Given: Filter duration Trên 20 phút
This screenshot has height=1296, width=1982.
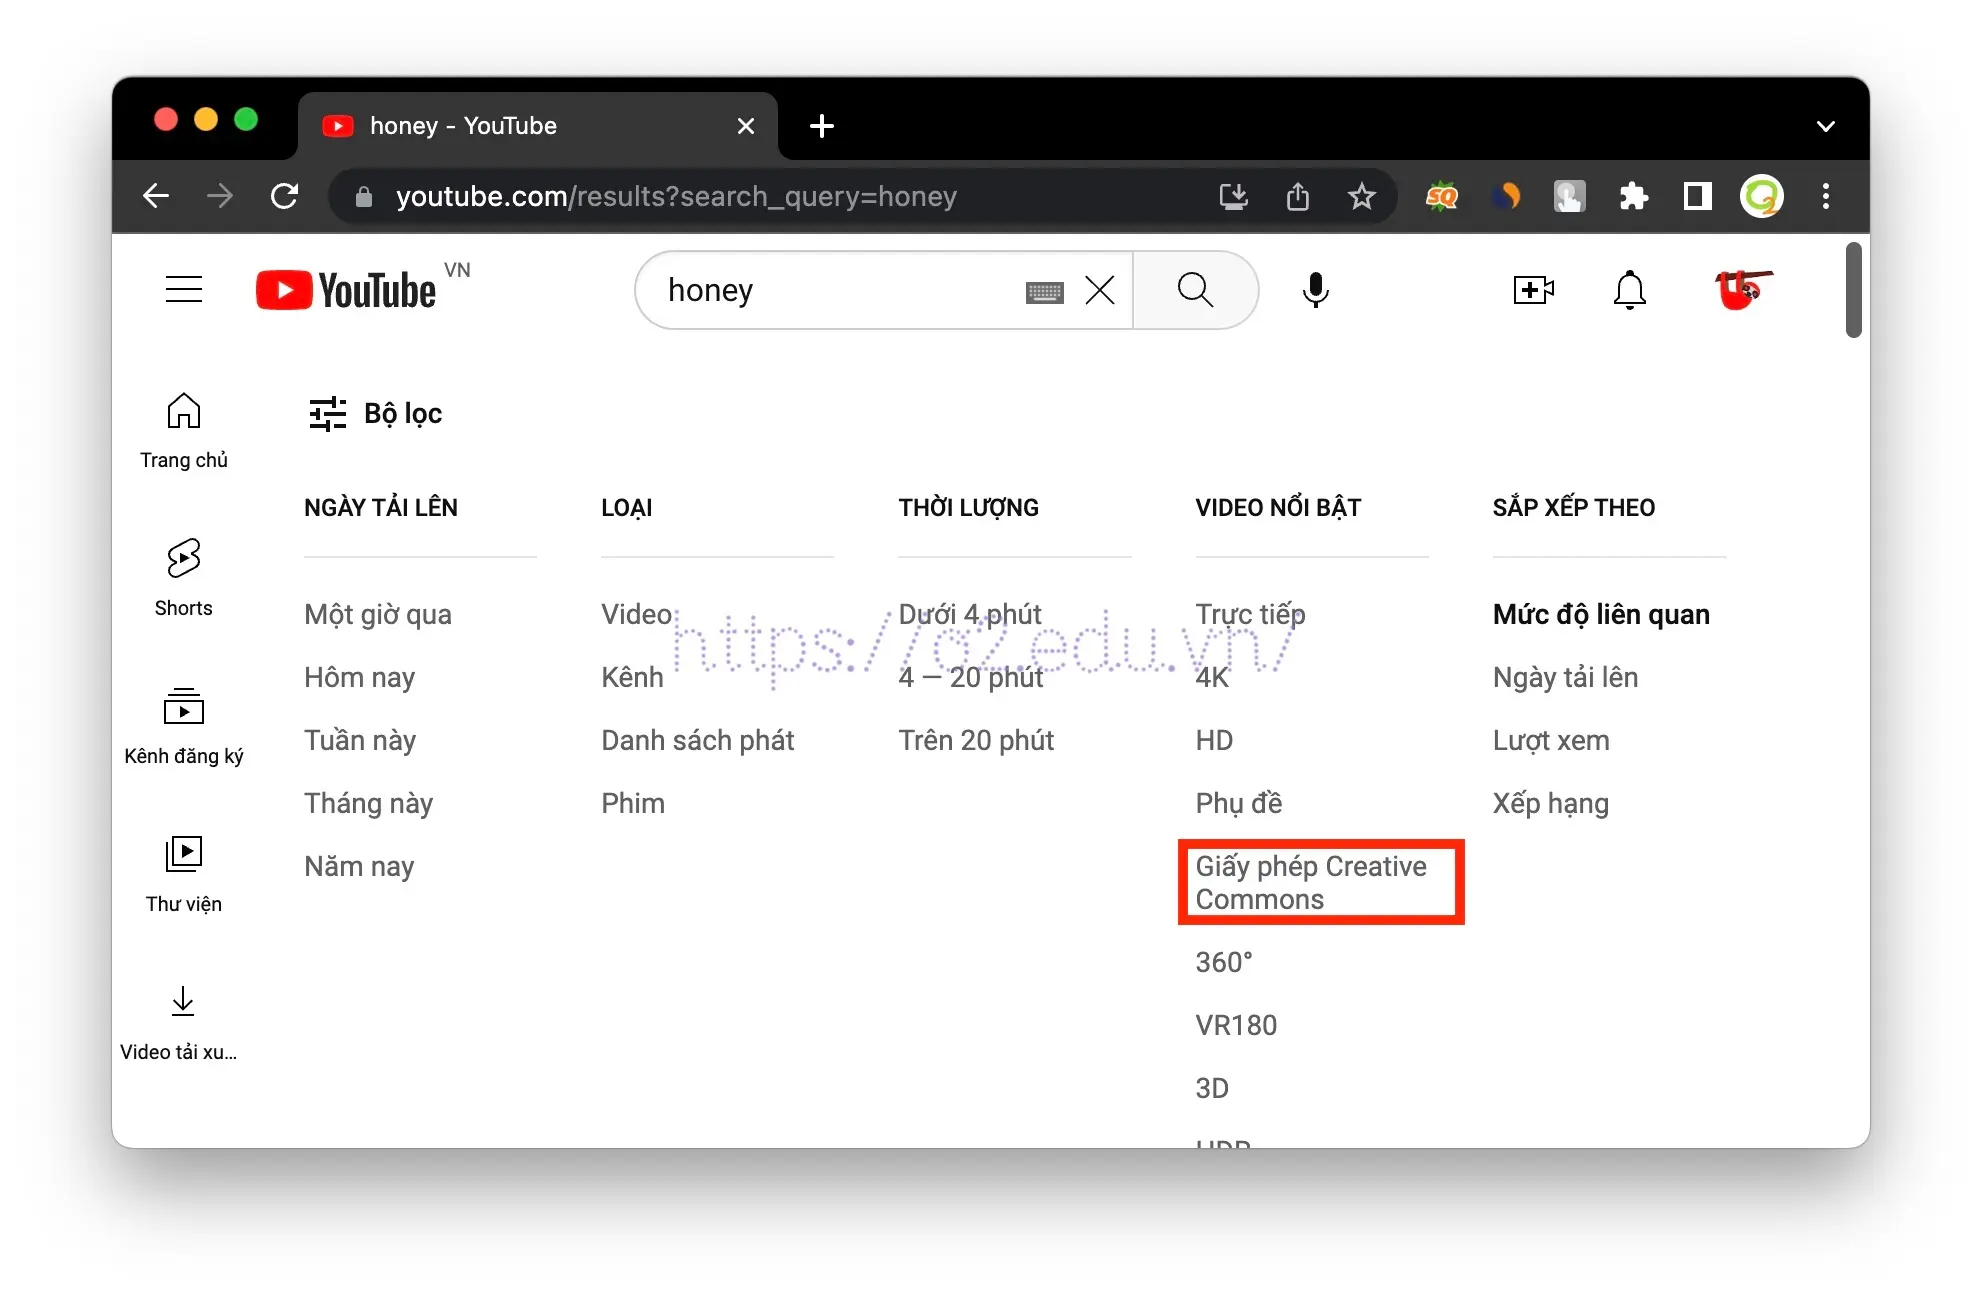Looking at the screenshot, I should 976,740.
